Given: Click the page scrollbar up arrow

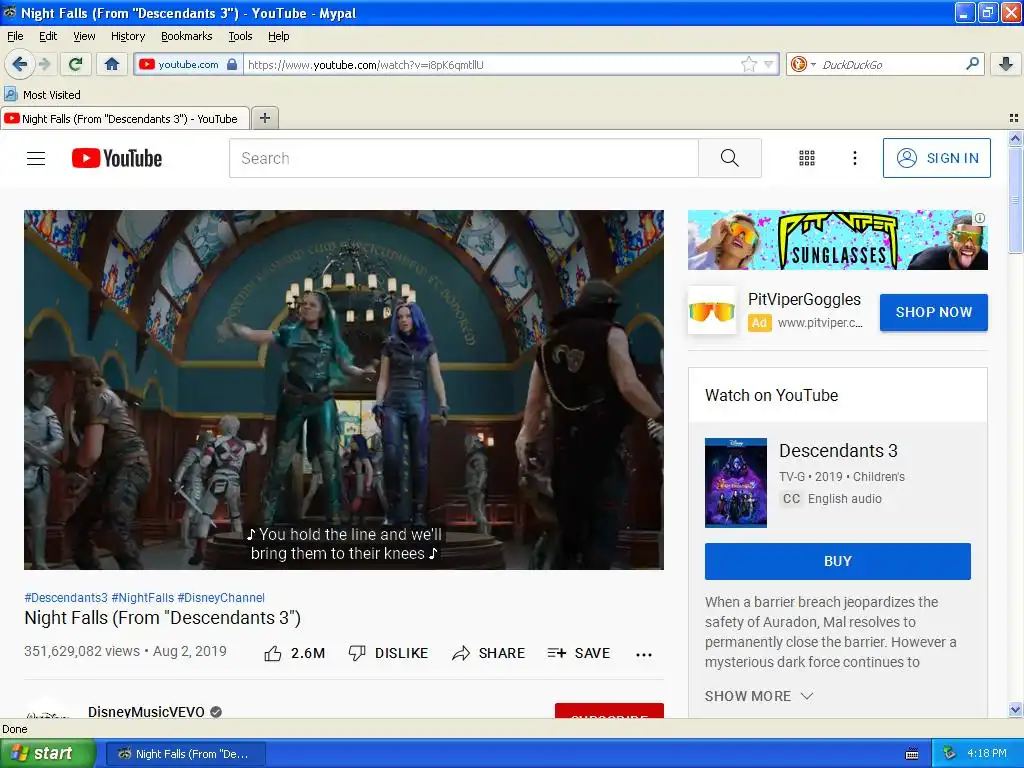Looking at the screenshot, I should pos(1015,138).
